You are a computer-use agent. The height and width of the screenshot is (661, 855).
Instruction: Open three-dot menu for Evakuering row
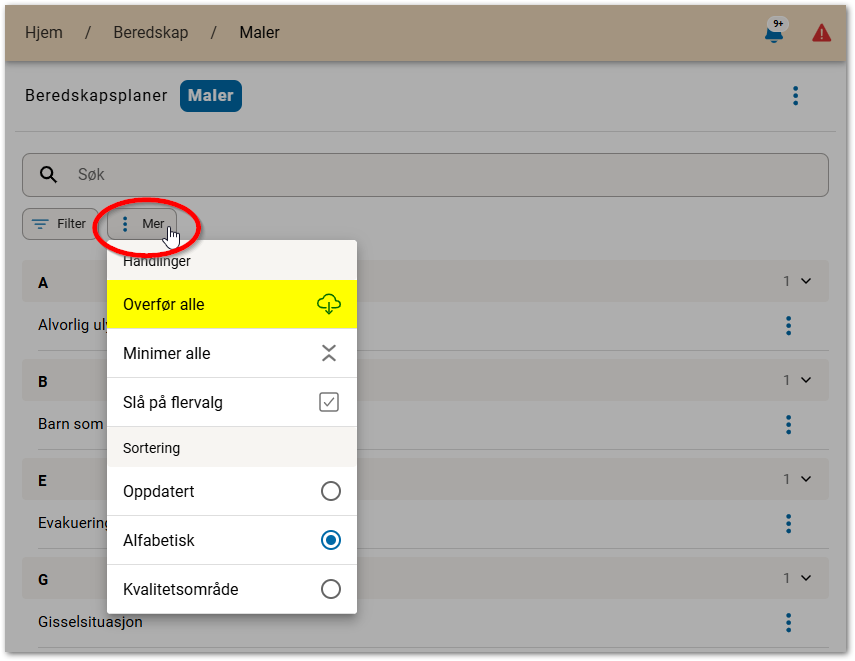788,523
